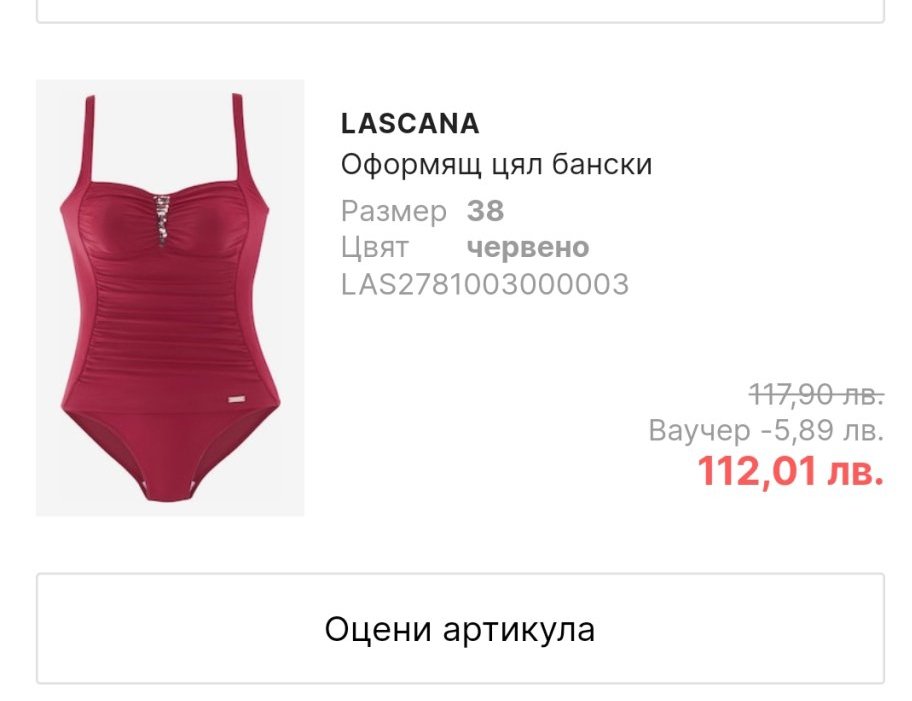
Task: Click the "Оцени артикула" button
Action: coord(460,628)
